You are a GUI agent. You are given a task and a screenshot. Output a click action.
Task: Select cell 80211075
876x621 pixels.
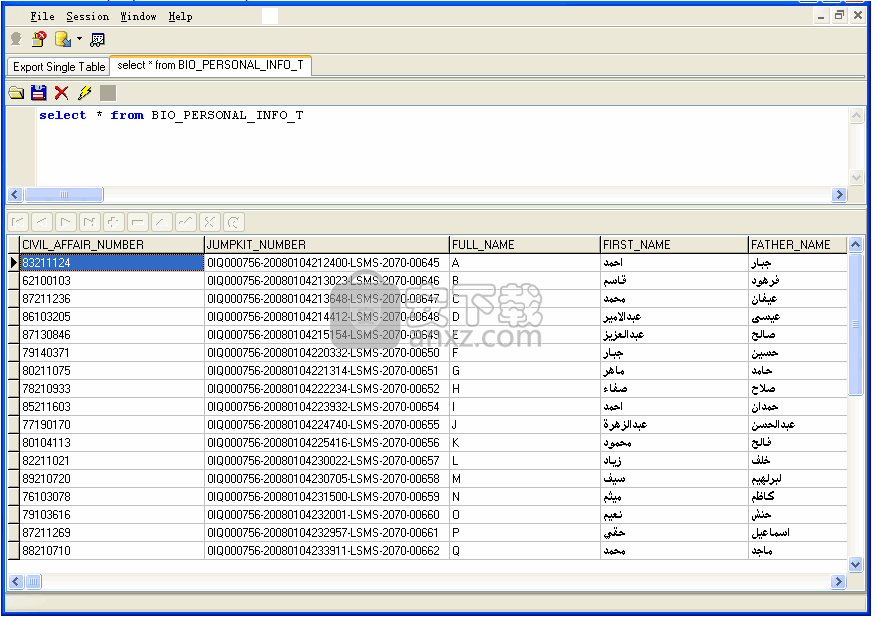click(112, 371)
